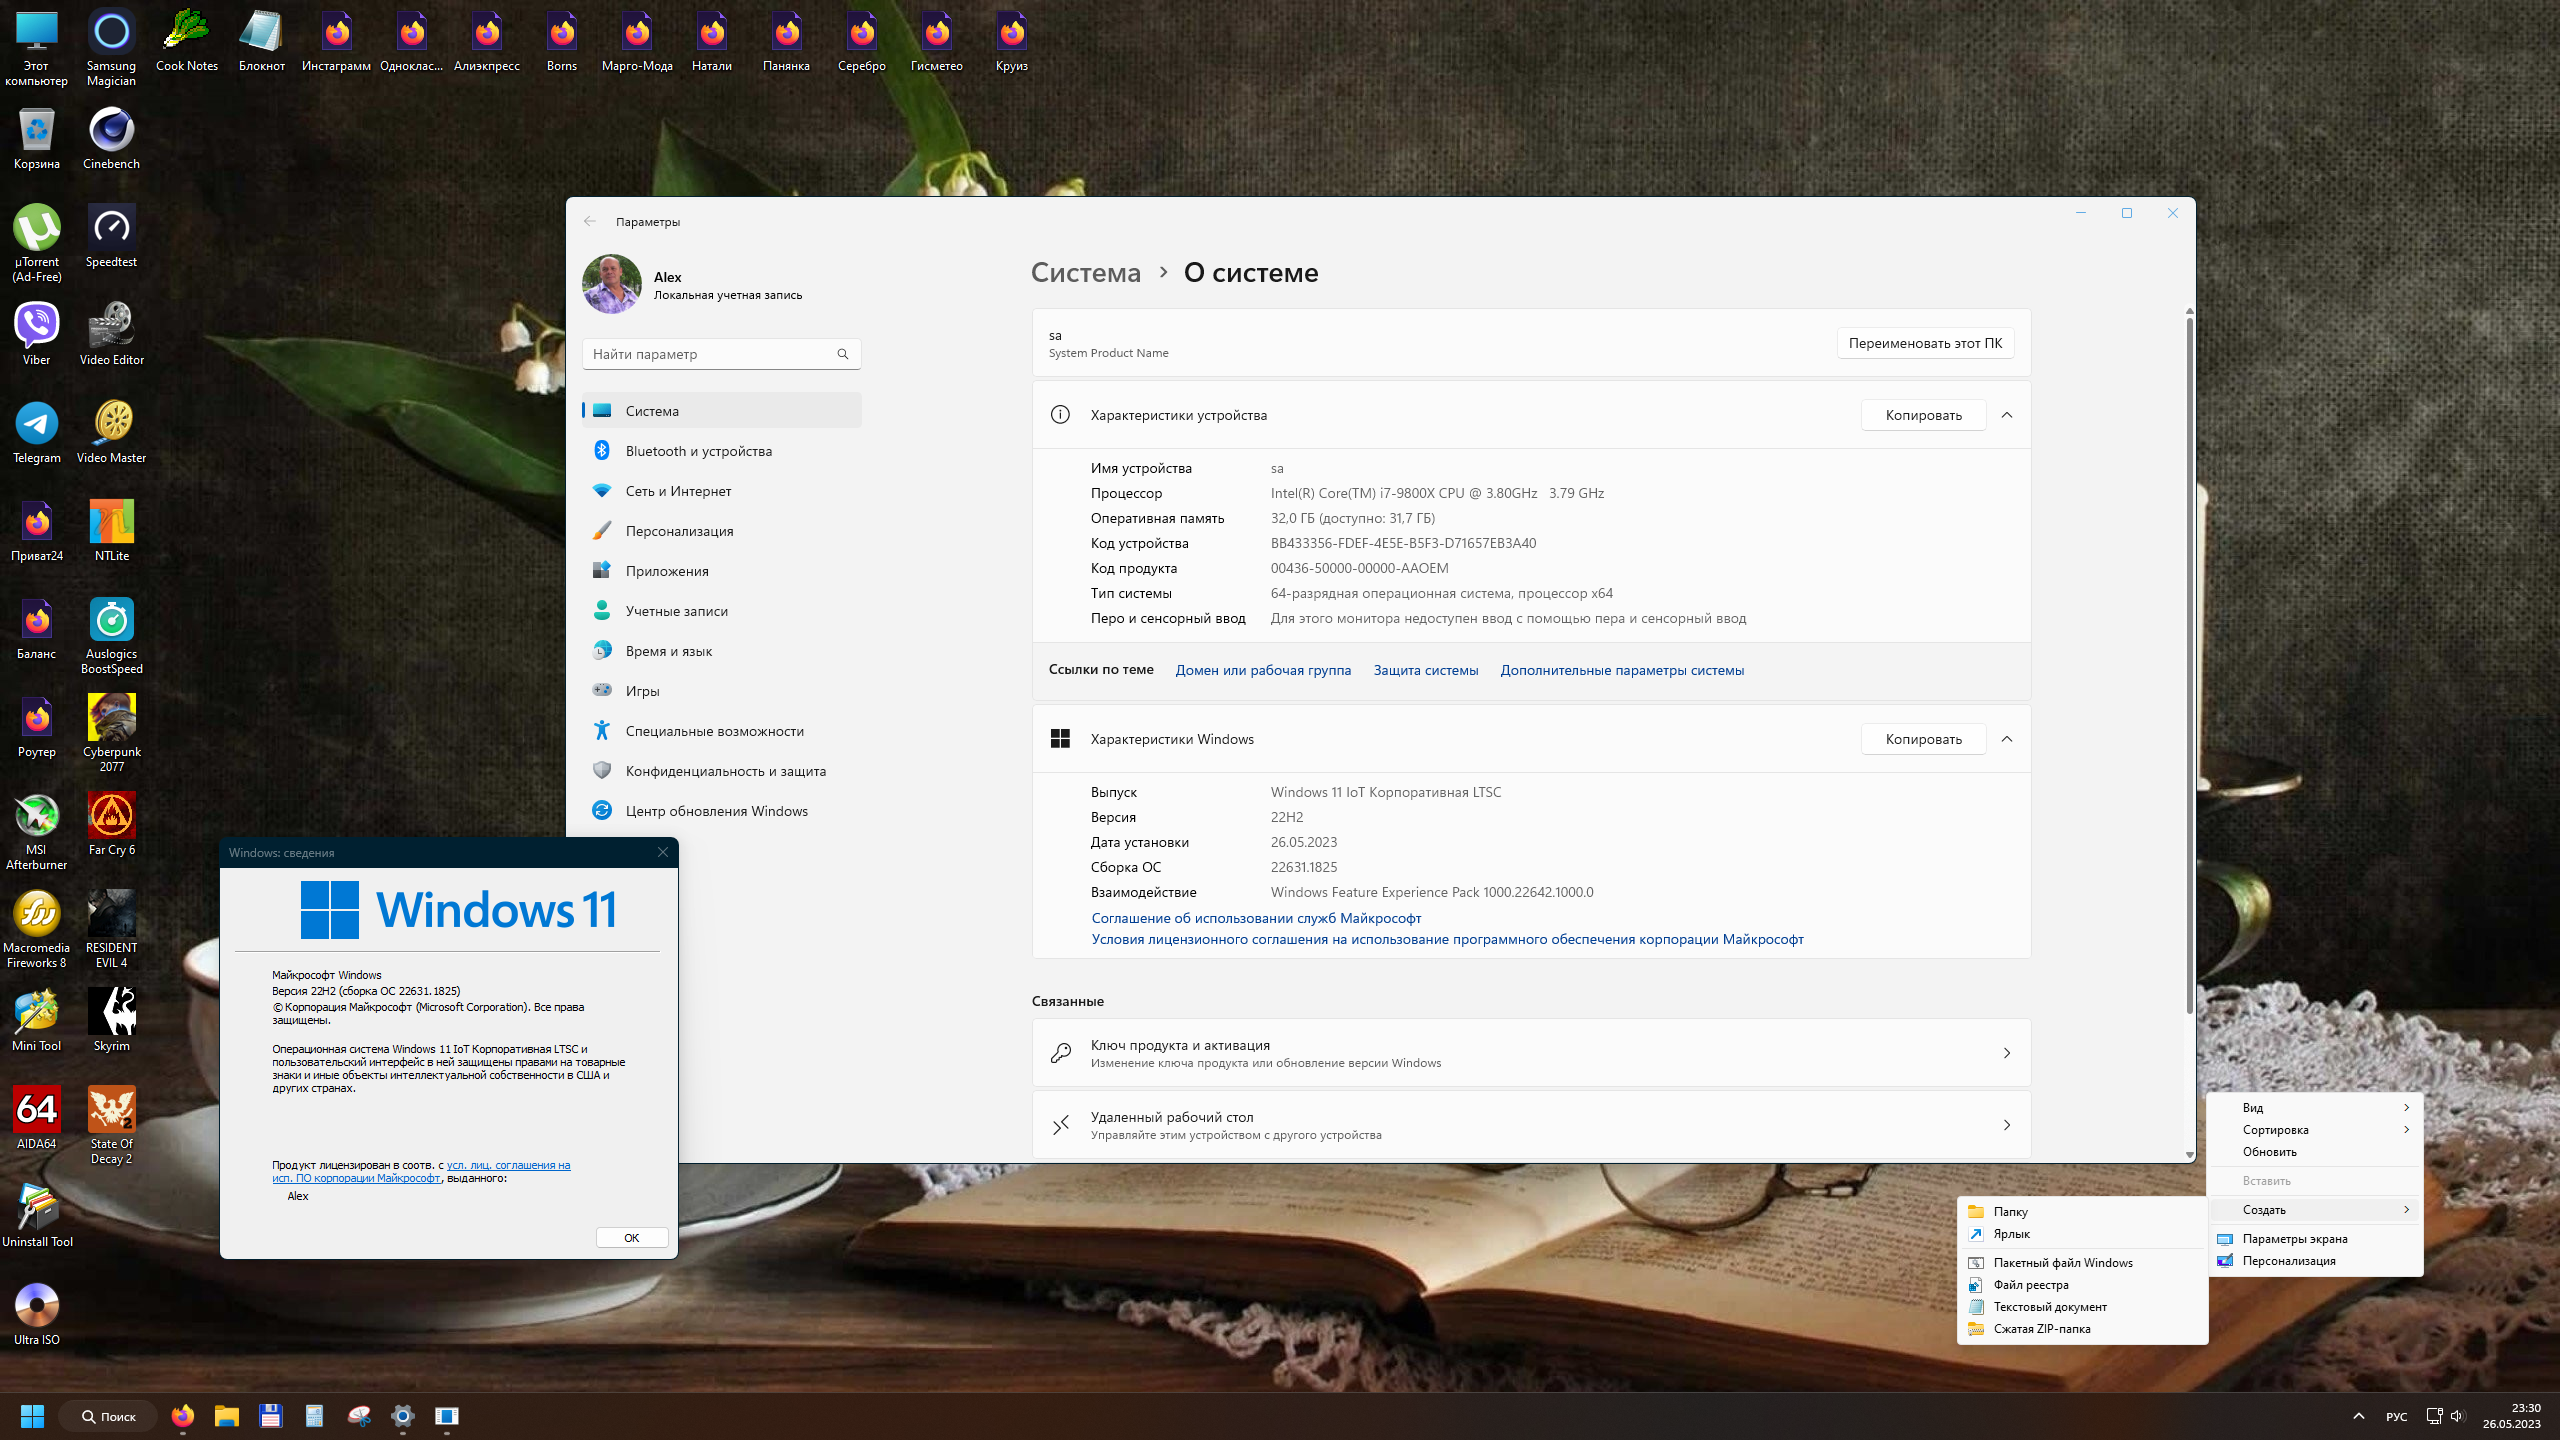This screenshot has height=1440, width=2560.
Task: Open Samsung Magician desktop icon
Action: [x=111, y=47]
